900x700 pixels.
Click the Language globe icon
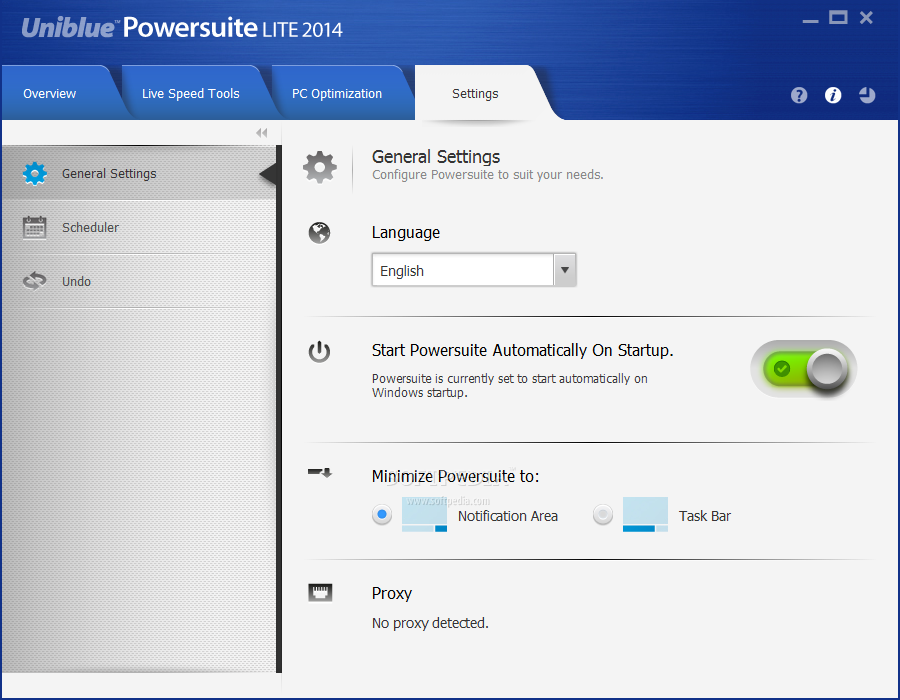click(319, 233)
